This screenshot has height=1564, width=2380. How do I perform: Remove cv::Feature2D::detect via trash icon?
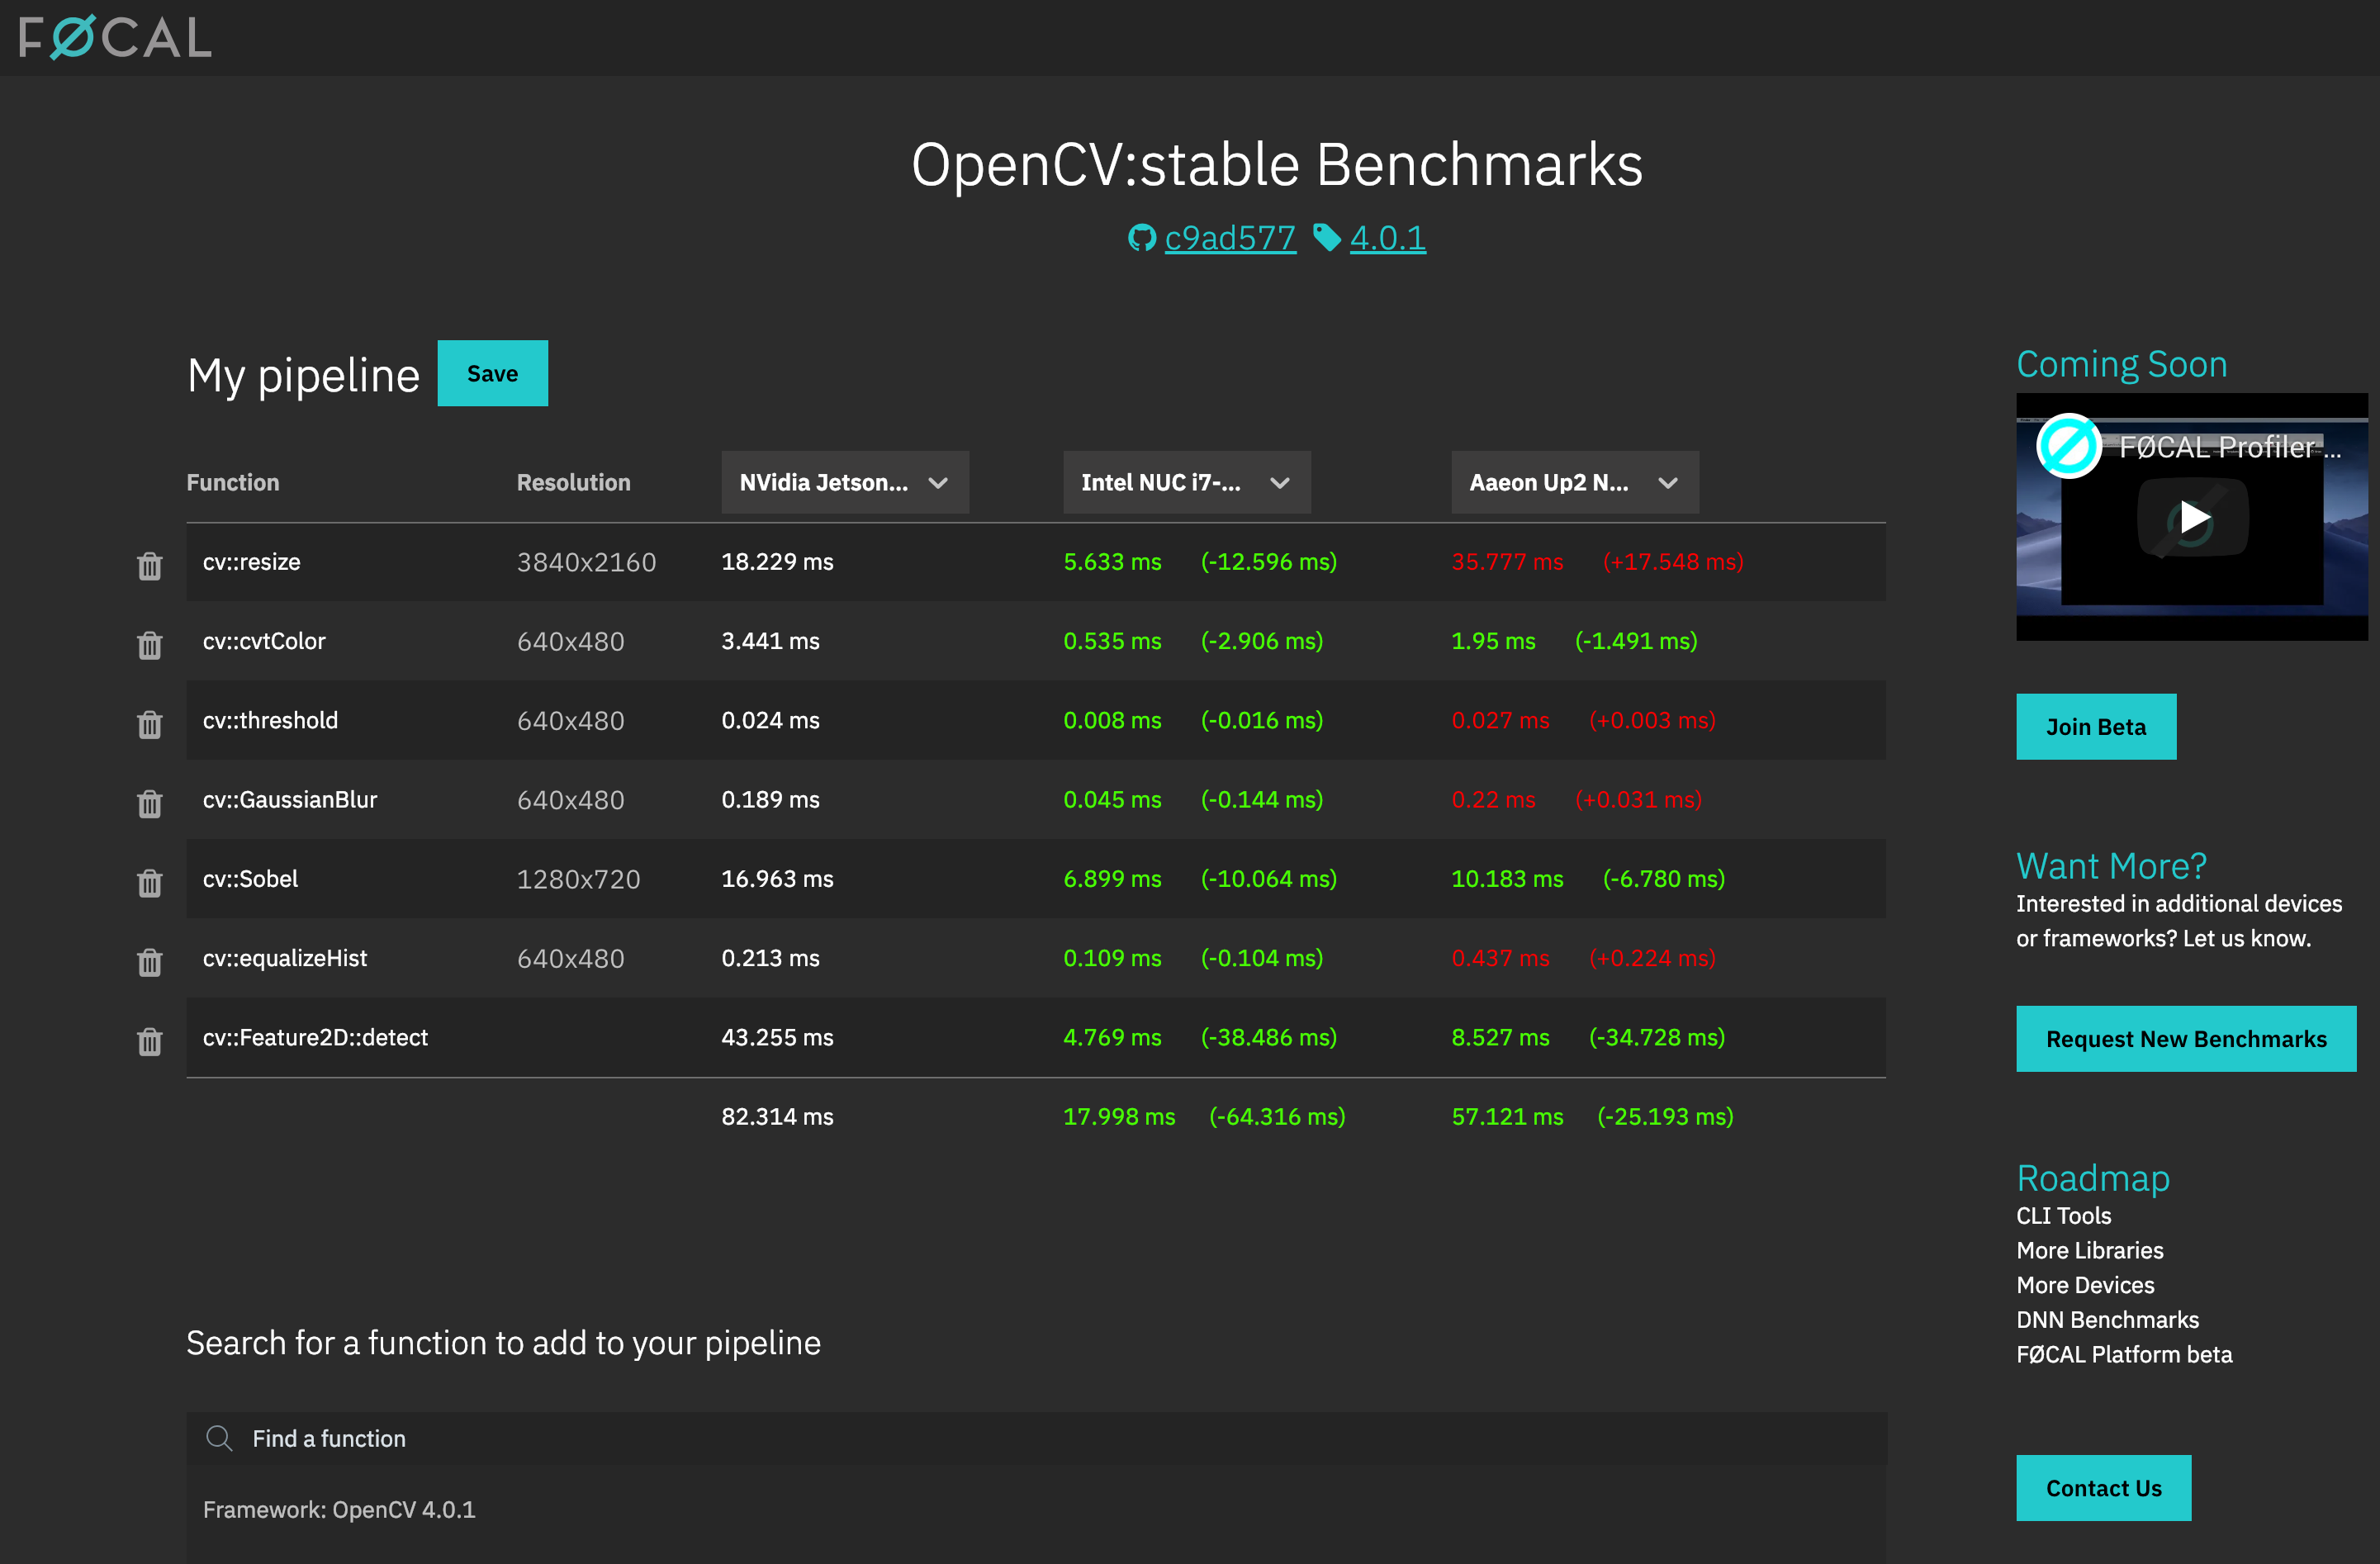(149, 1041)
